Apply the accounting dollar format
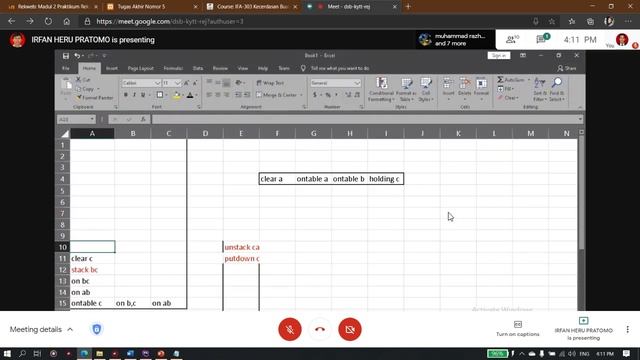640x360 pixels. 315,95
